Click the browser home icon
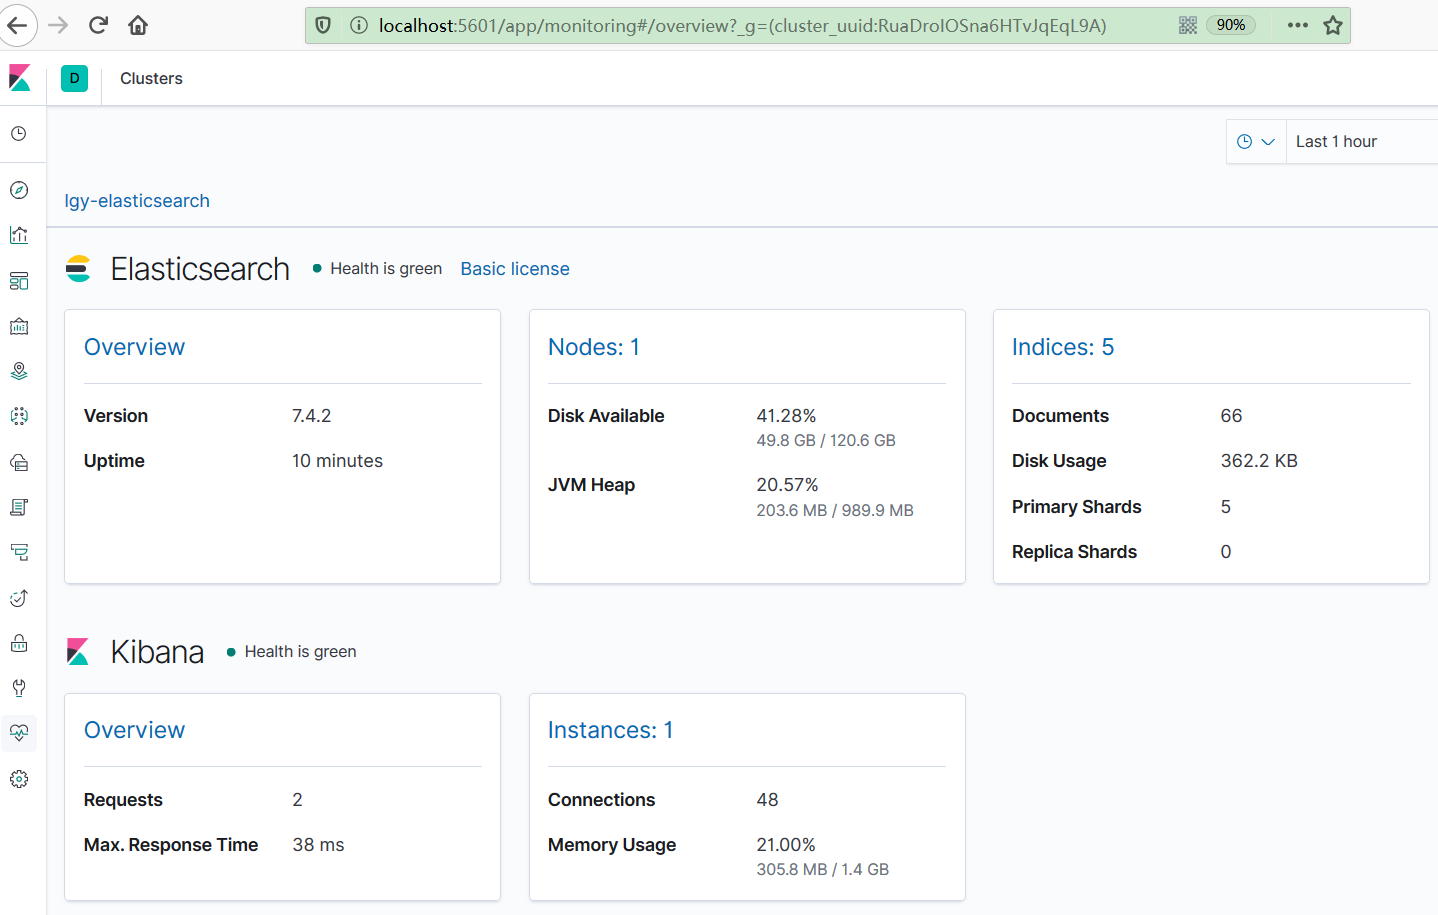Image resolution: width=1438 pixels, height=915 pixels. coord(138,25)
